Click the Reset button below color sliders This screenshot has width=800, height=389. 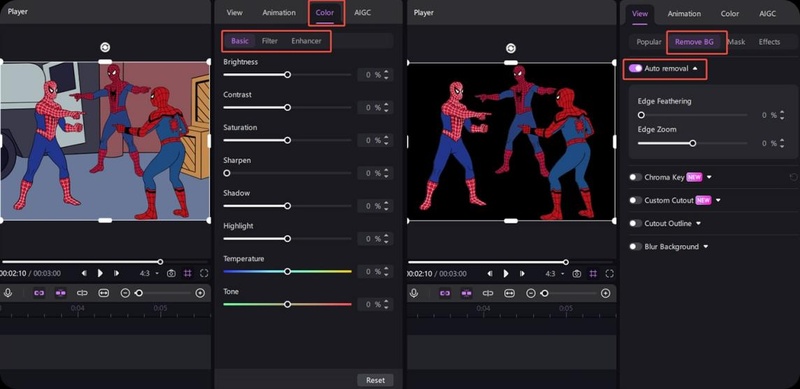(375, 380)
